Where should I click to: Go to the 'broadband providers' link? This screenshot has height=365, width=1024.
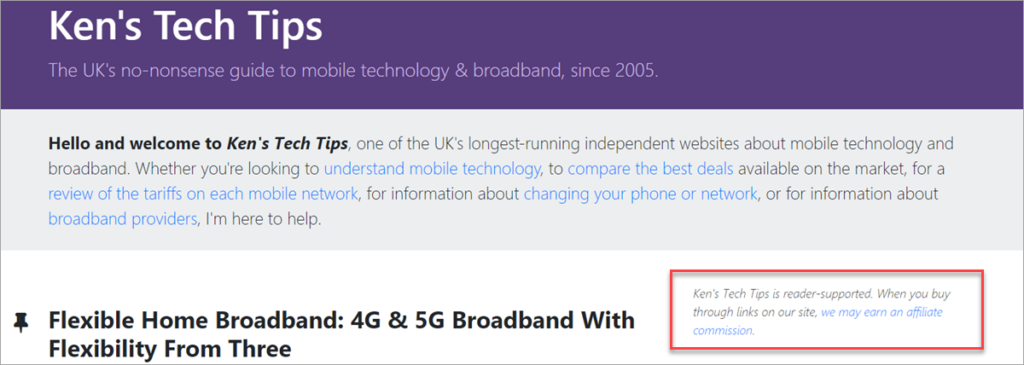(123, 219)
